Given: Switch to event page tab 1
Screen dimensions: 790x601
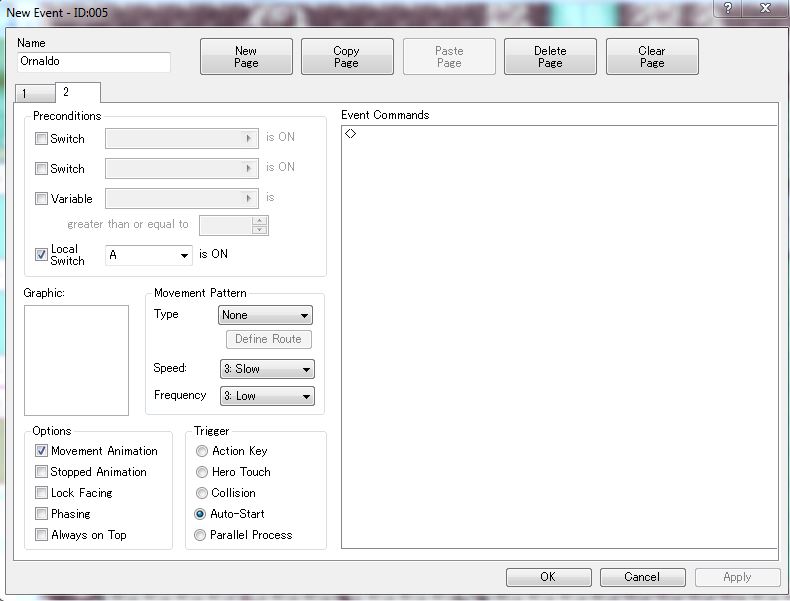Looking at the screenshot, I should point(24,93).
